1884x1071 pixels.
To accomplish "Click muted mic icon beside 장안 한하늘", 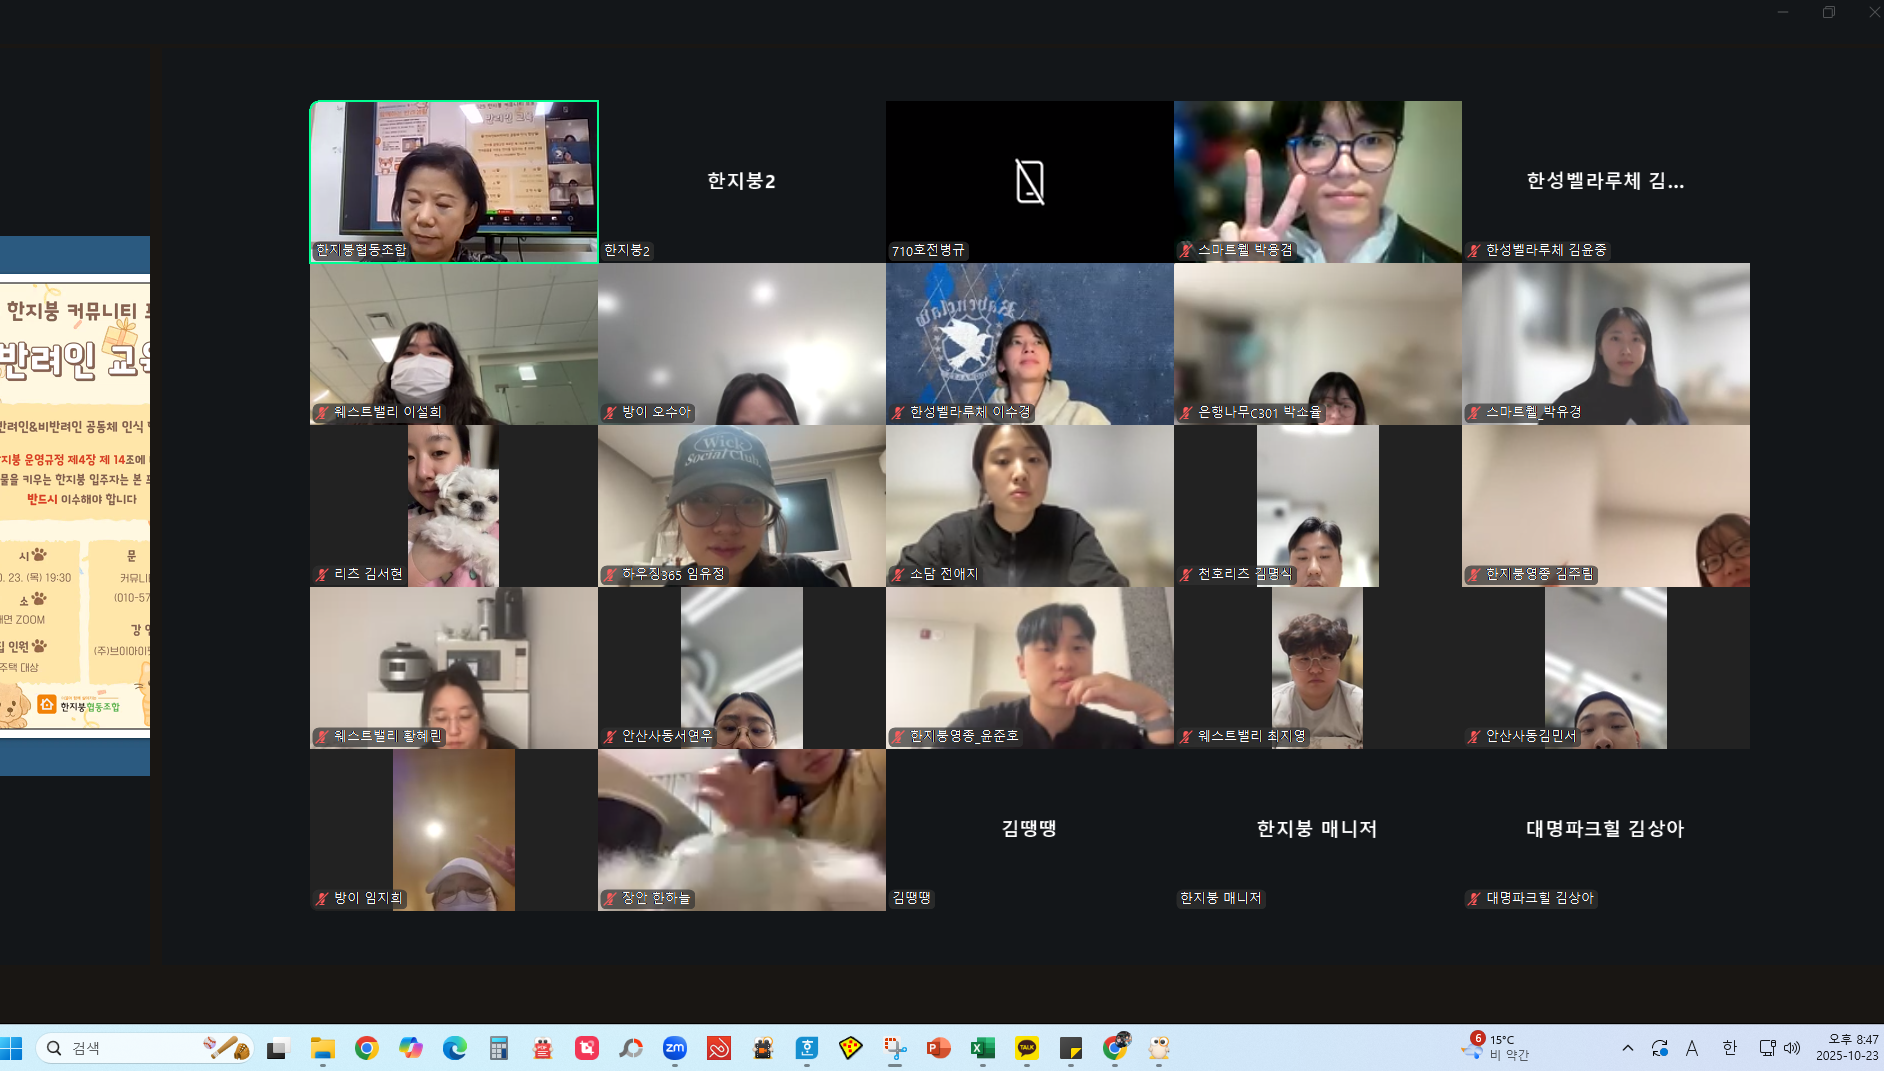I will [x=610, y=898].
